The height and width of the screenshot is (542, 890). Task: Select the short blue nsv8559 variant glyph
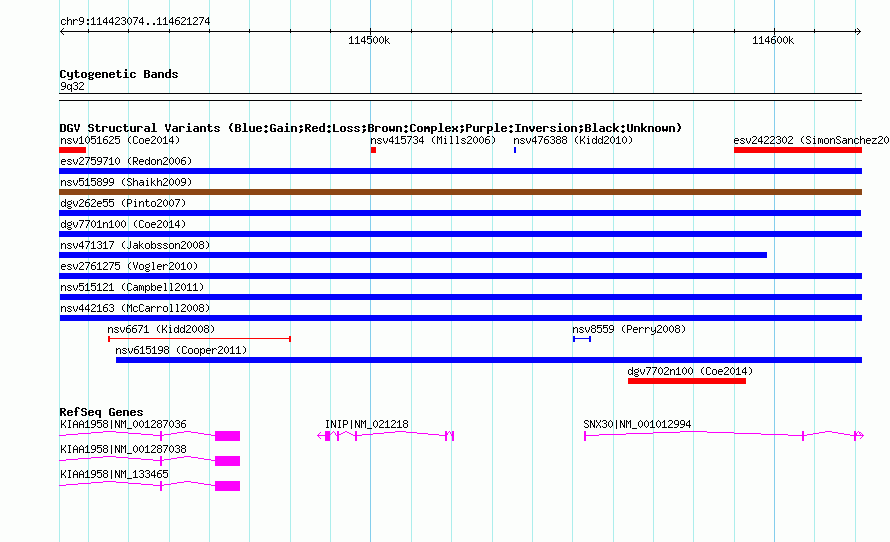click(x=582, y=339)
